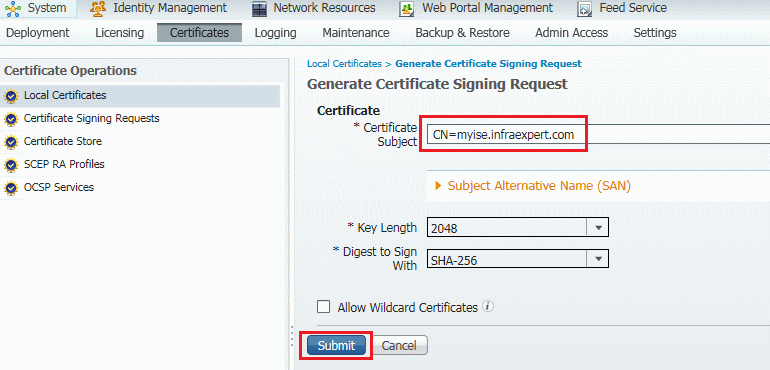Click the Web Portal Management icon
Image resolution: width=770 pixels, height=370 pixels.
(407, 9)
